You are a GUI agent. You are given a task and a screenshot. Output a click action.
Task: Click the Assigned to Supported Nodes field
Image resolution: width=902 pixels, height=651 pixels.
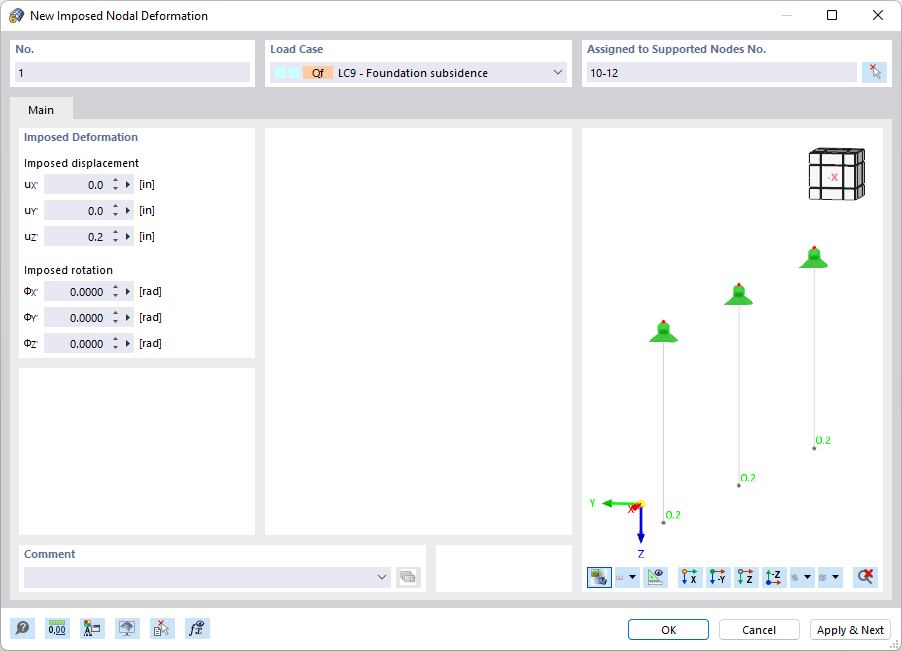[722, 72]
